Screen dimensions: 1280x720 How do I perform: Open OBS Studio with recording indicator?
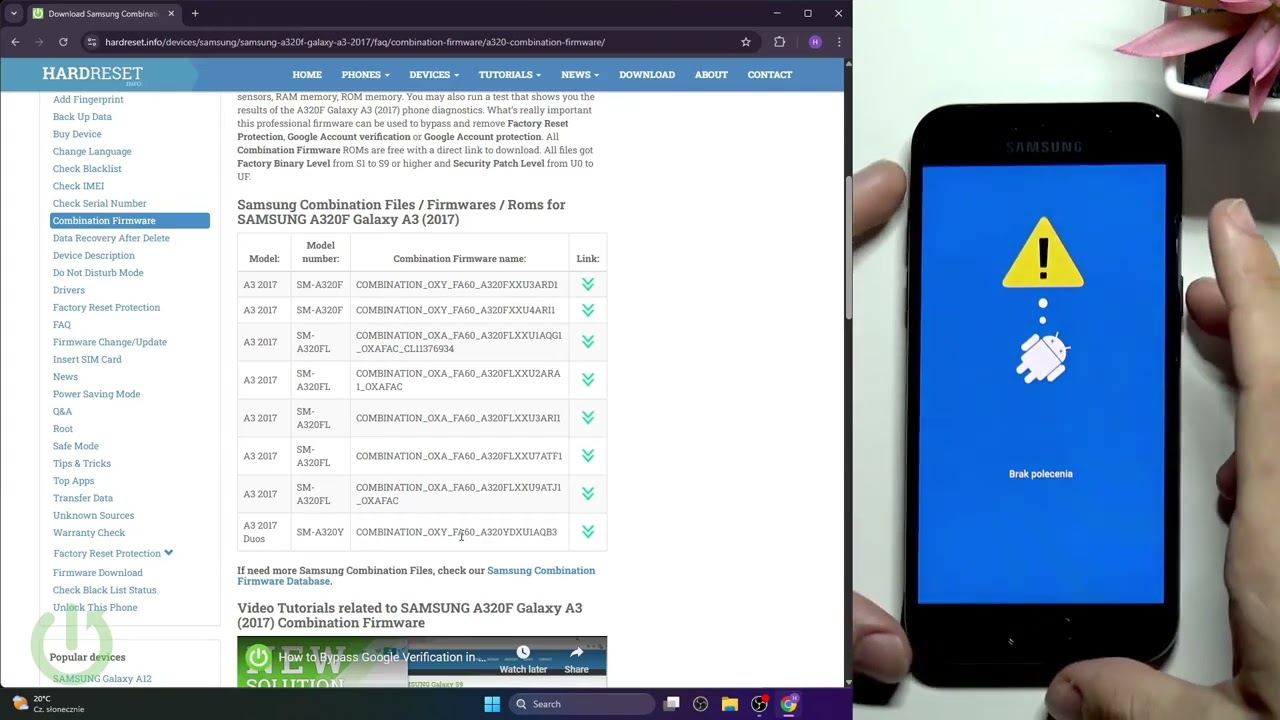click(760, 704)
